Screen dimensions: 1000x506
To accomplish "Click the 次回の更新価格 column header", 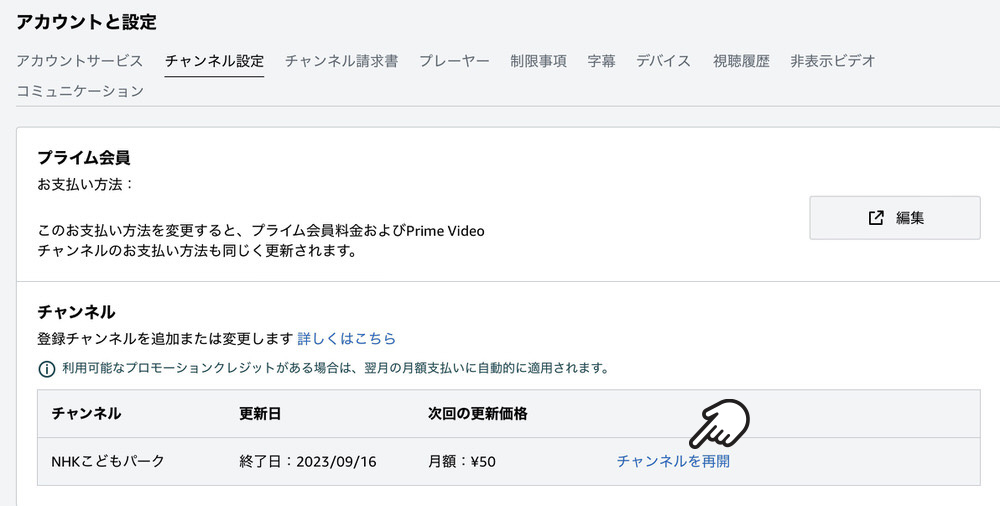I will [478, 414].
